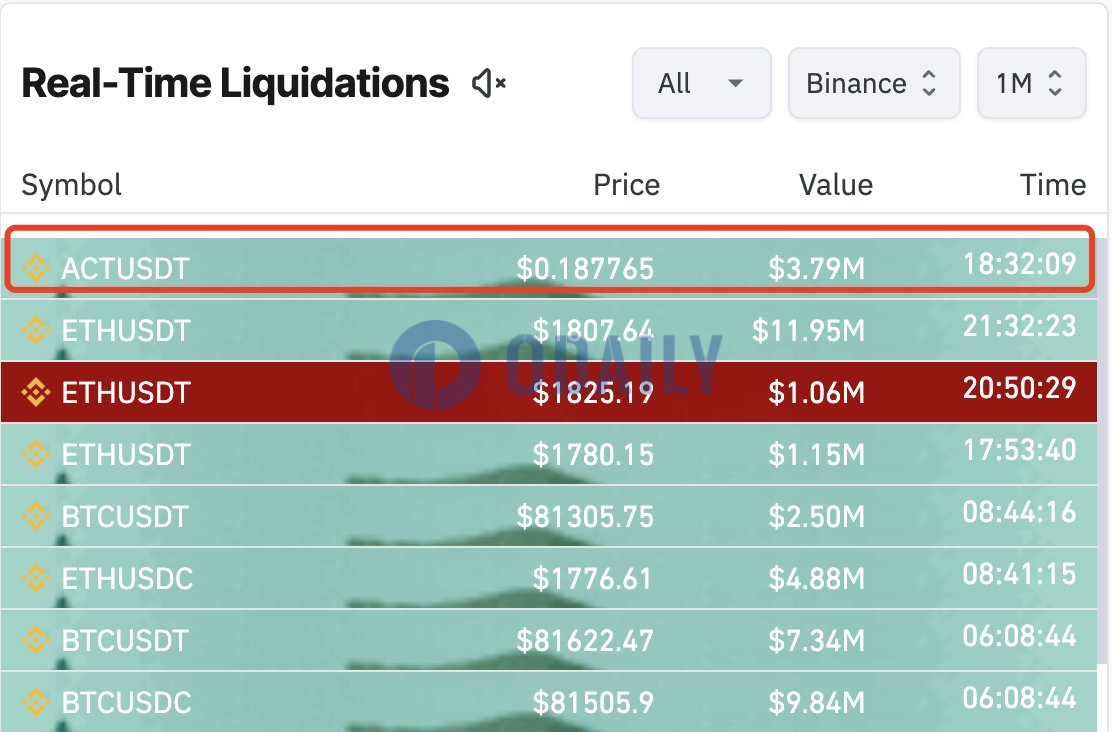Open the 1M threshold selector
This screenshot has width=1112, height=732.
click(1031, 84)
